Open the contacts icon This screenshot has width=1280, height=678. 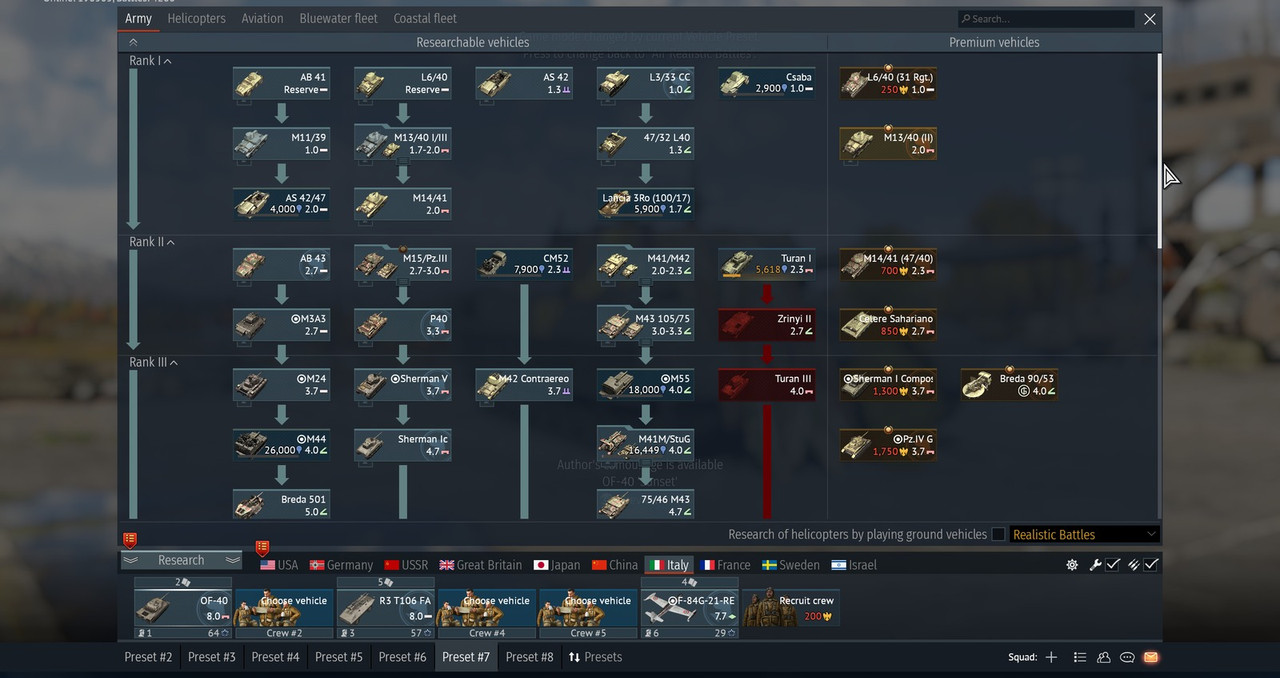(x=1104, y=657)
